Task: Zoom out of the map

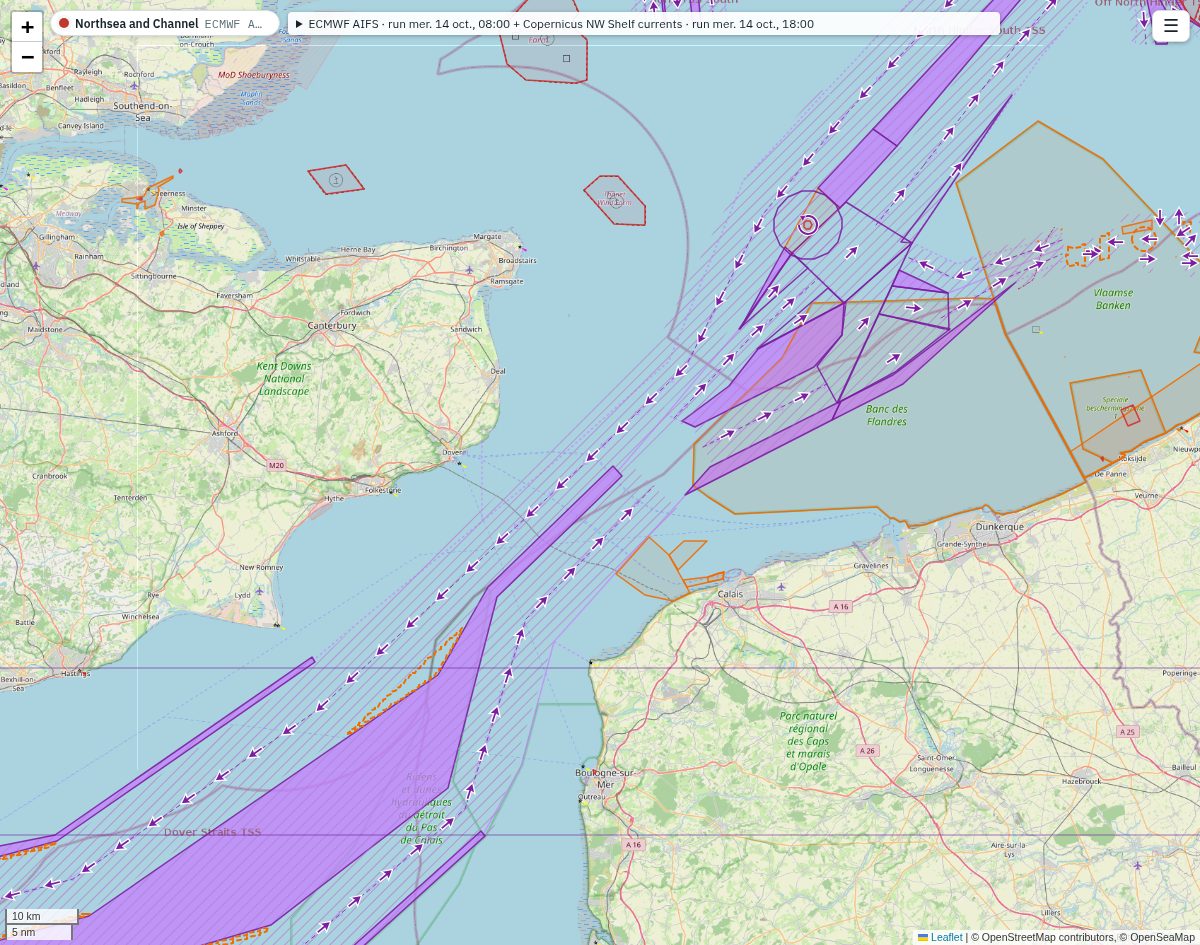Action: pyautogui.click(x=27, y=57)
